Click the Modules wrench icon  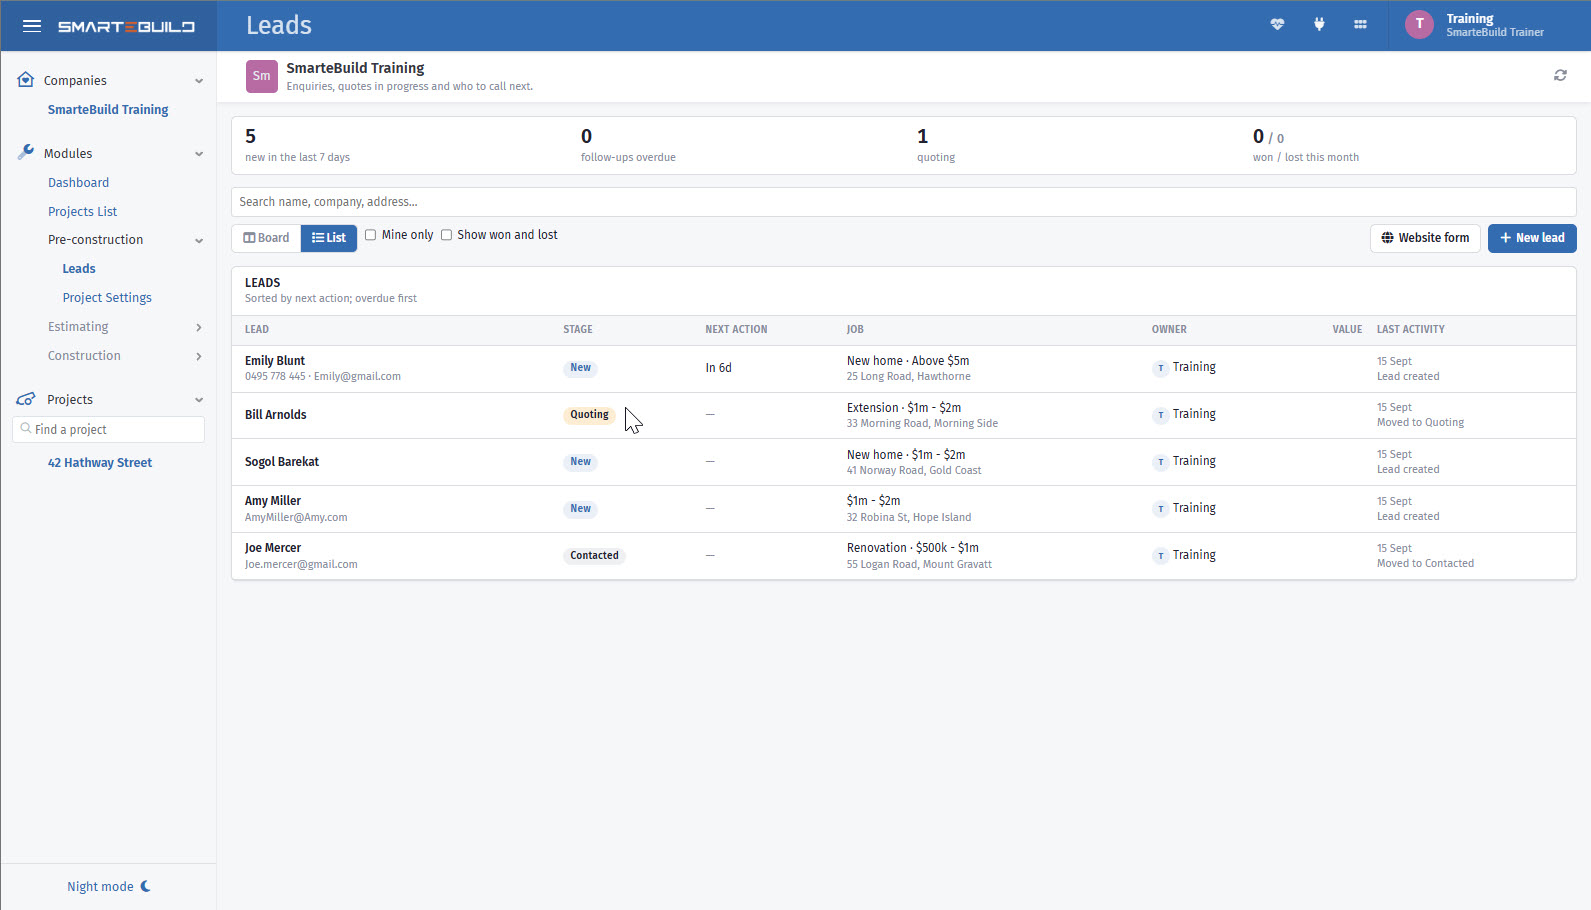[x=26, y=152]
